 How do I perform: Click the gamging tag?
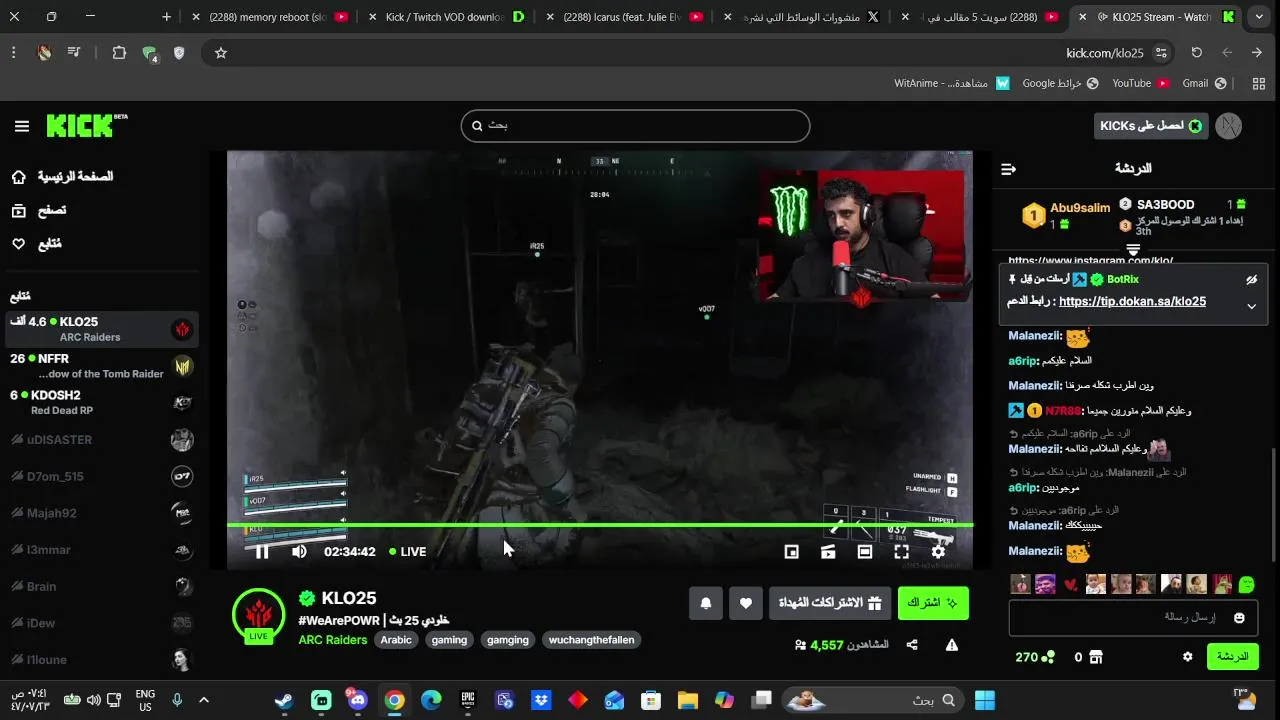pyautogui.click(x=508, y=640)
